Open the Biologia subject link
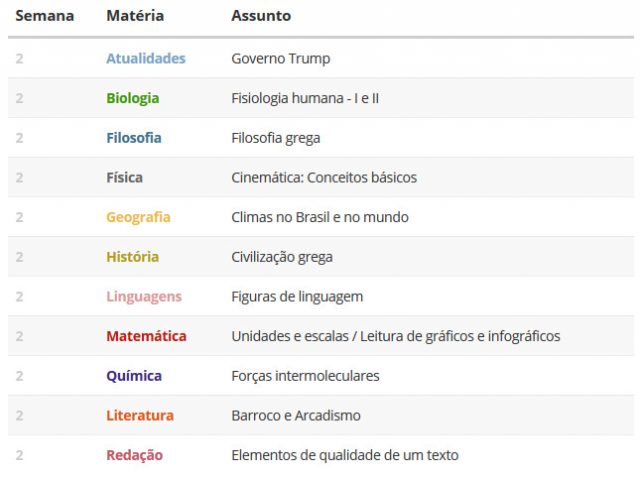This screenshot has width=640, height=477. coord(133,98)
